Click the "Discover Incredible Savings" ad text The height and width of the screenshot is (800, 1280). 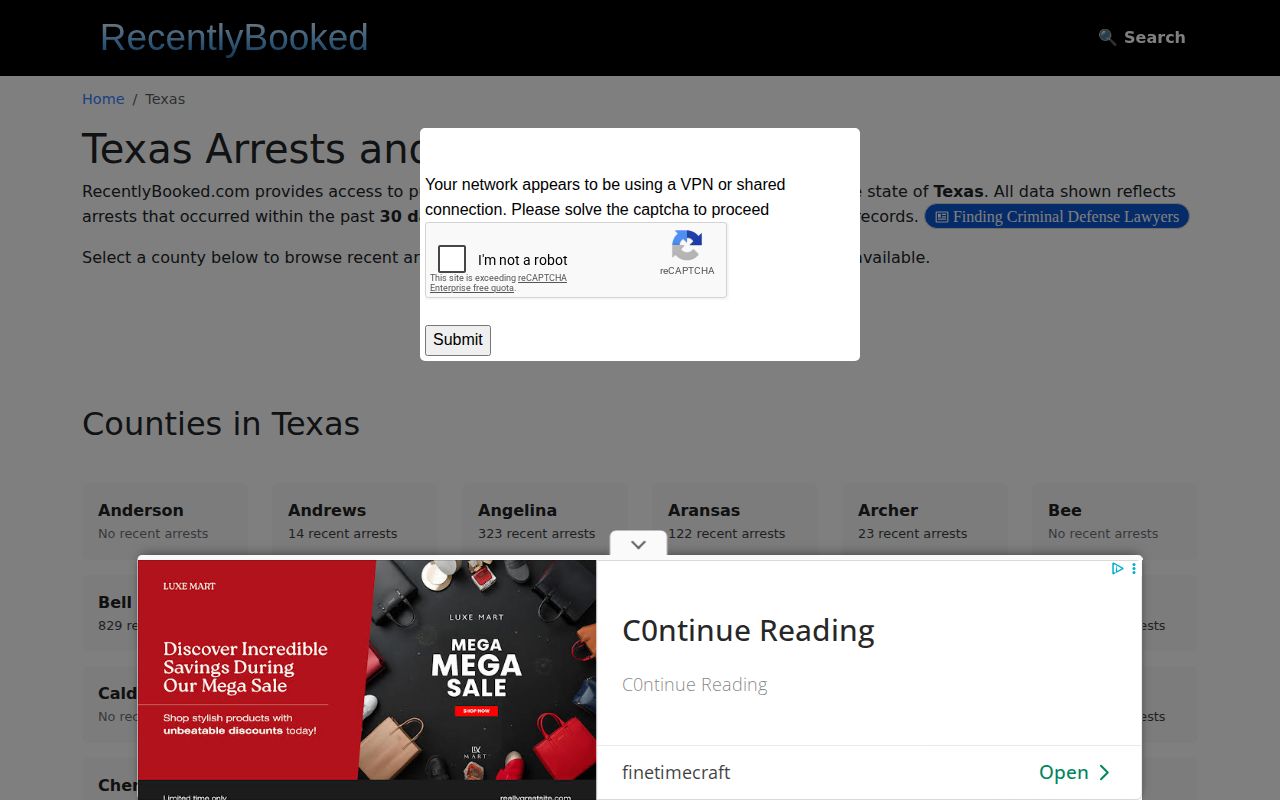tap(245, 667)
